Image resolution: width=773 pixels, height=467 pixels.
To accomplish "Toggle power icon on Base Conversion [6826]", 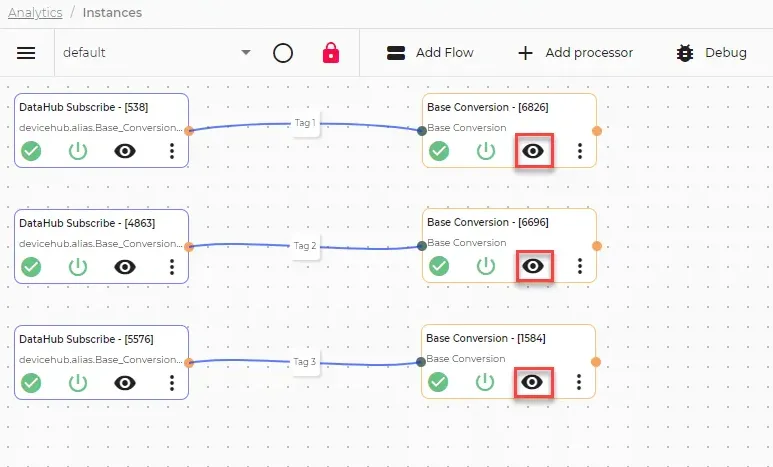I will (x=486, y=151).
